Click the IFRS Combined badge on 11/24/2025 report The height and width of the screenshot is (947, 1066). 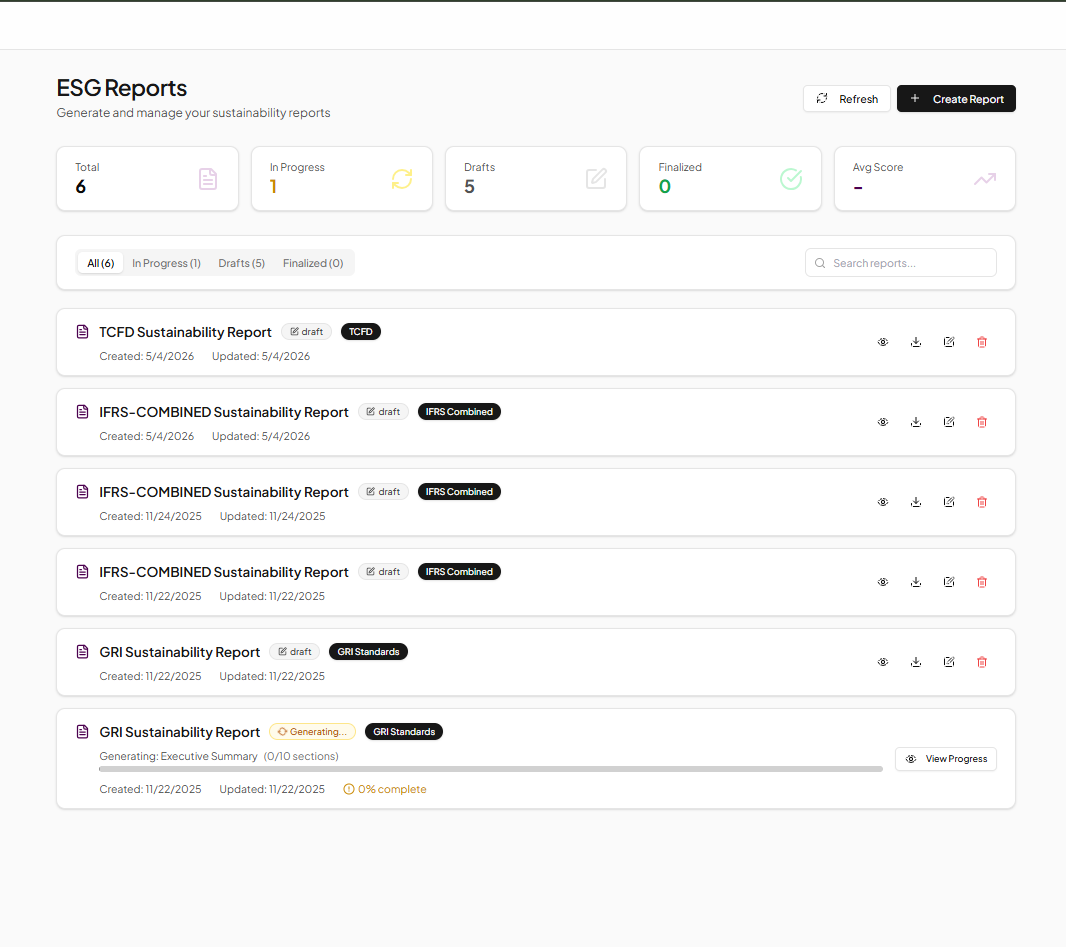click(x=459, y=492)
